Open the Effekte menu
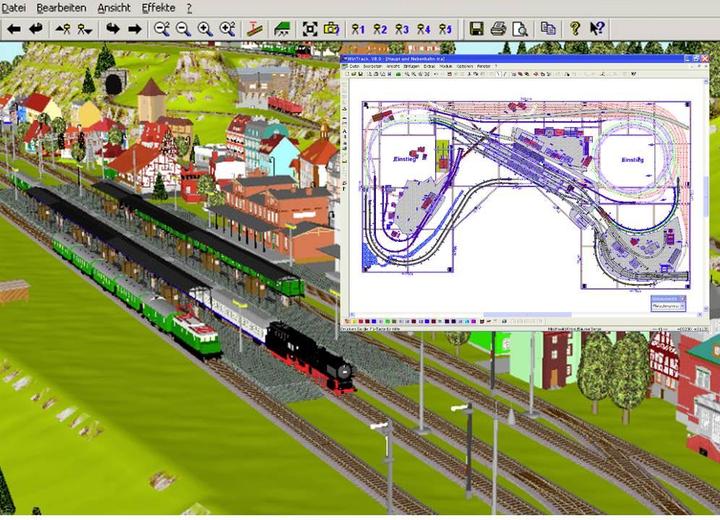The height and width of the screenshot is (520, 720). tap(158, 8)
